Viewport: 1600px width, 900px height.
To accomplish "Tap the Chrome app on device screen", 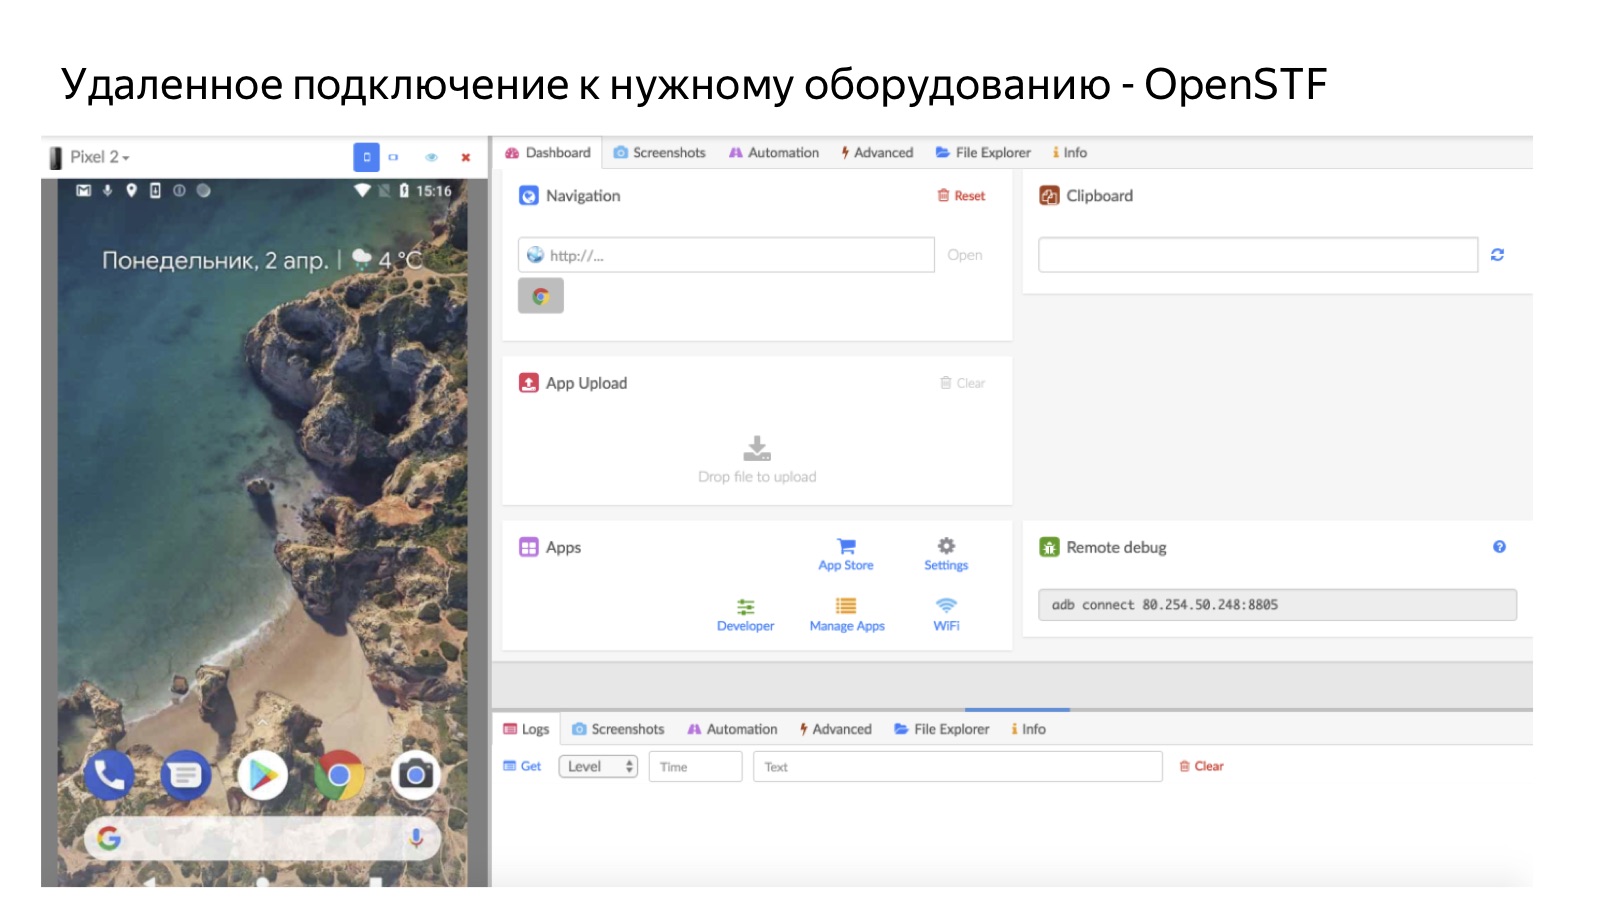I will click(x=339, y=775).
